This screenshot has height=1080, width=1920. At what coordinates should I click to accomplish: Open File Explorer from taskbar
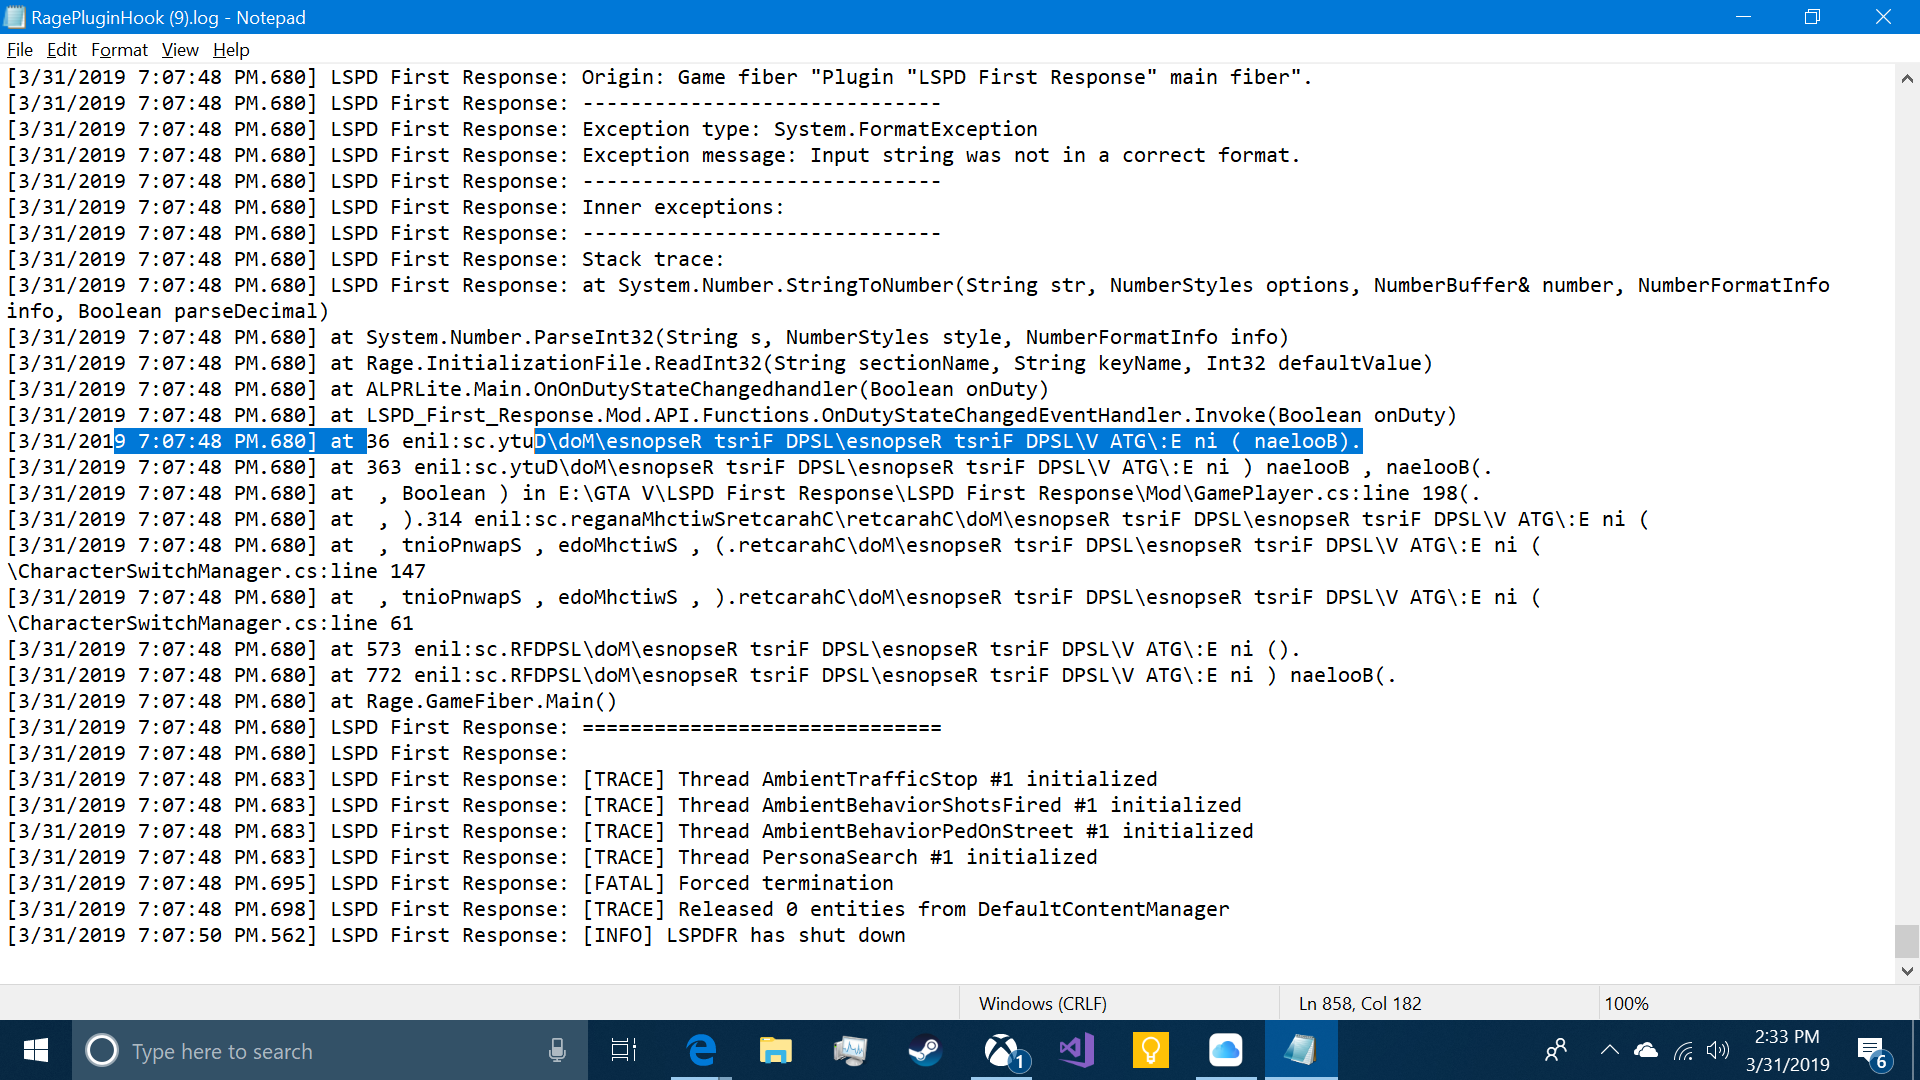pyautogui.click(x=775, y=1050)
